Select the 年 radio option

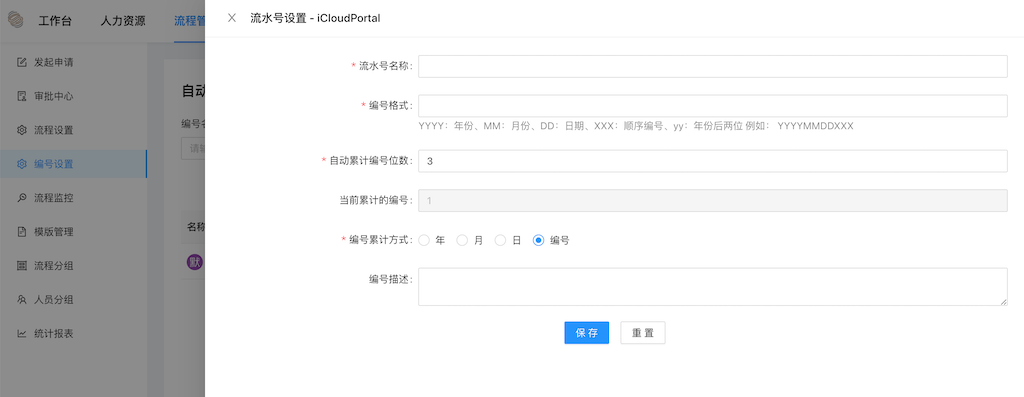[424, 240]
